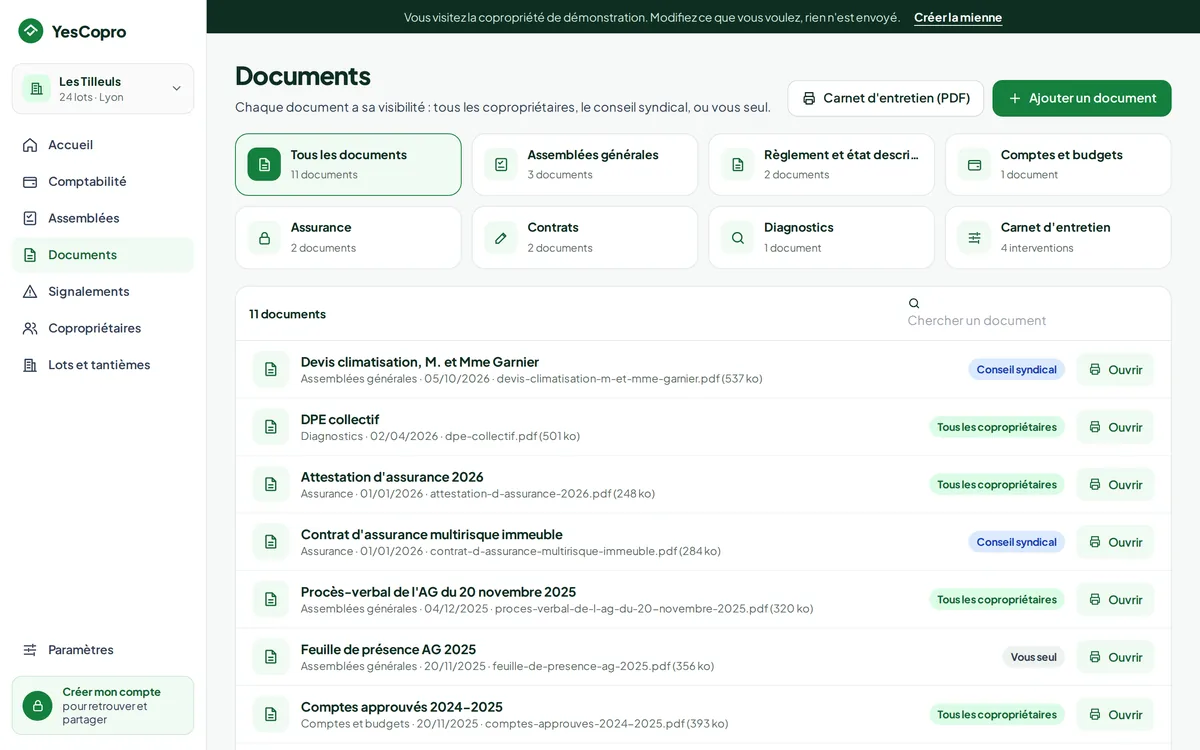Viewport: 1200px width, 750px height.
Task: Click file icon of Contrat d'assurance multirisque row
Action: click(x=271, y=542)
